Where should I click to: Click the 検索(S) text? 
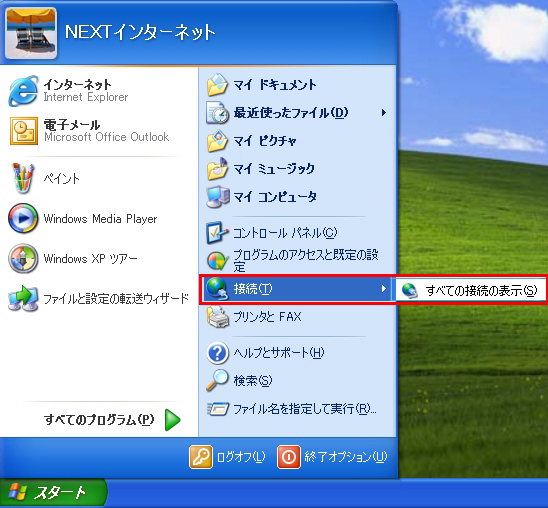[253, 380]
